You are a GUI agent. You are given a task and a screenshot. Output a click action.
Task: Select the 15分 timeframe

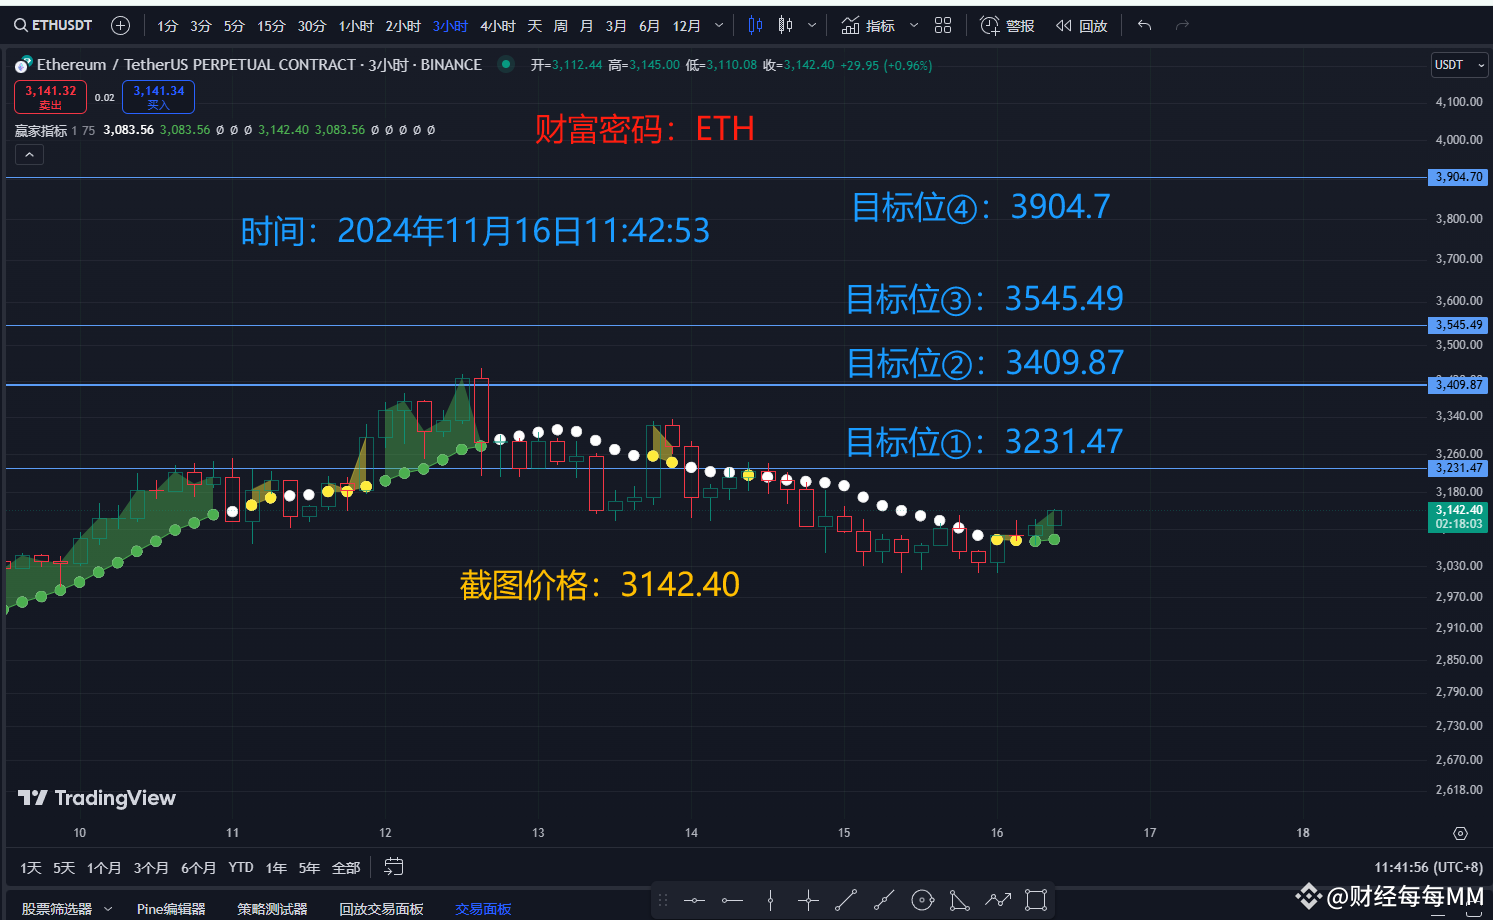click(x=271, y=25)
